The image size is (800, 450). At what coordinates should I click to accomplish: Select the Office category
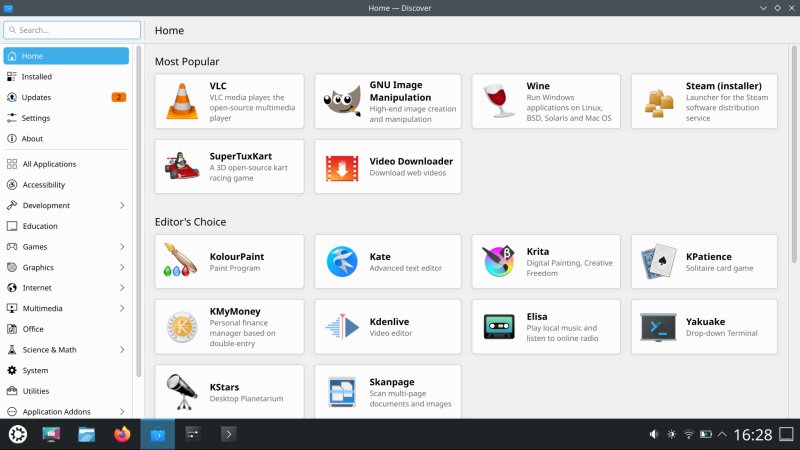pyautogui.click(x=66, y=329)
